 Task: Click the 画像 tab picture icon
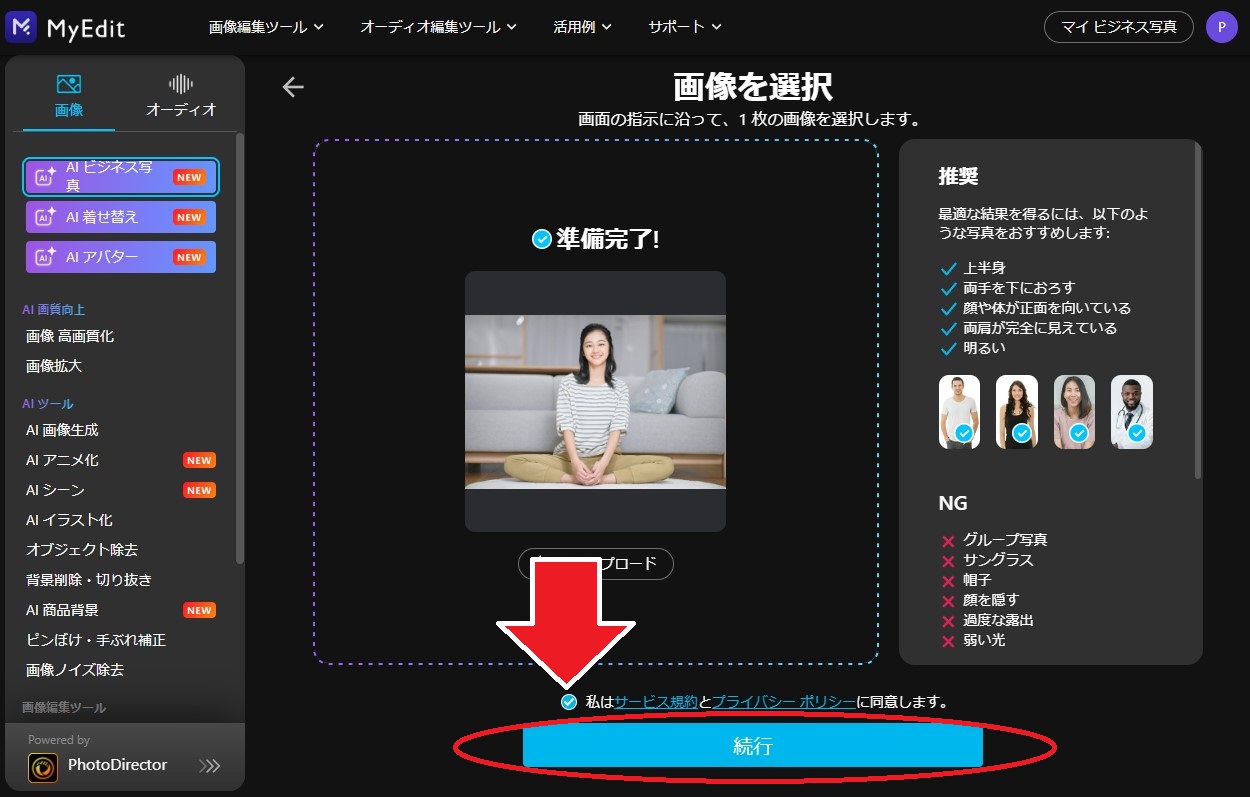pyautogui.click(x=69, y=84)
